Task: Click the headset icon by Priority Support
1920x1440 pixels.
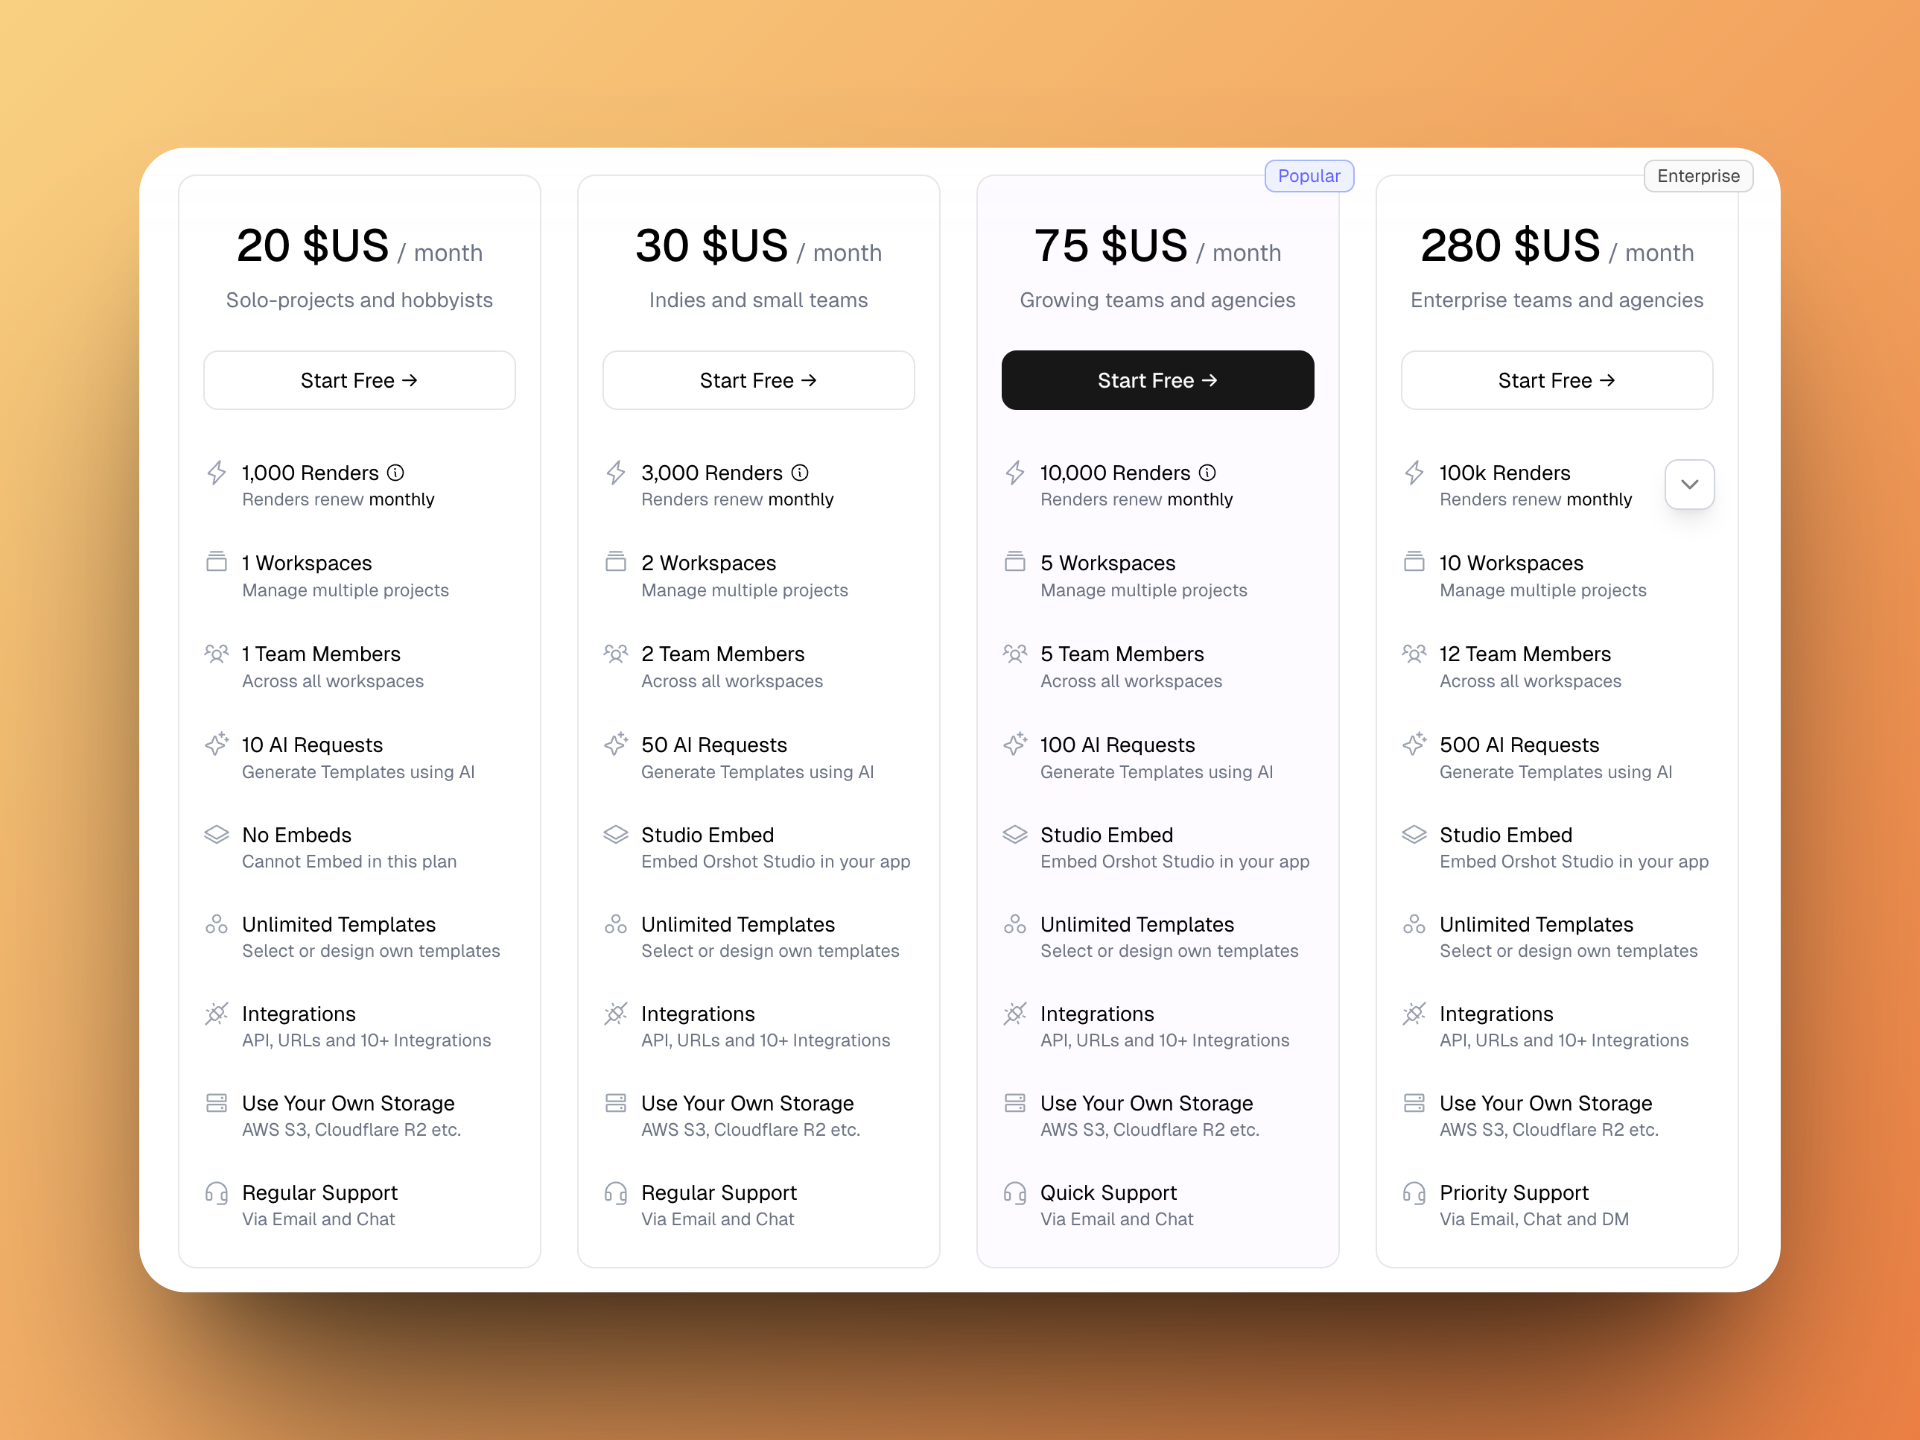Action: click(x=1414, y=1192)
